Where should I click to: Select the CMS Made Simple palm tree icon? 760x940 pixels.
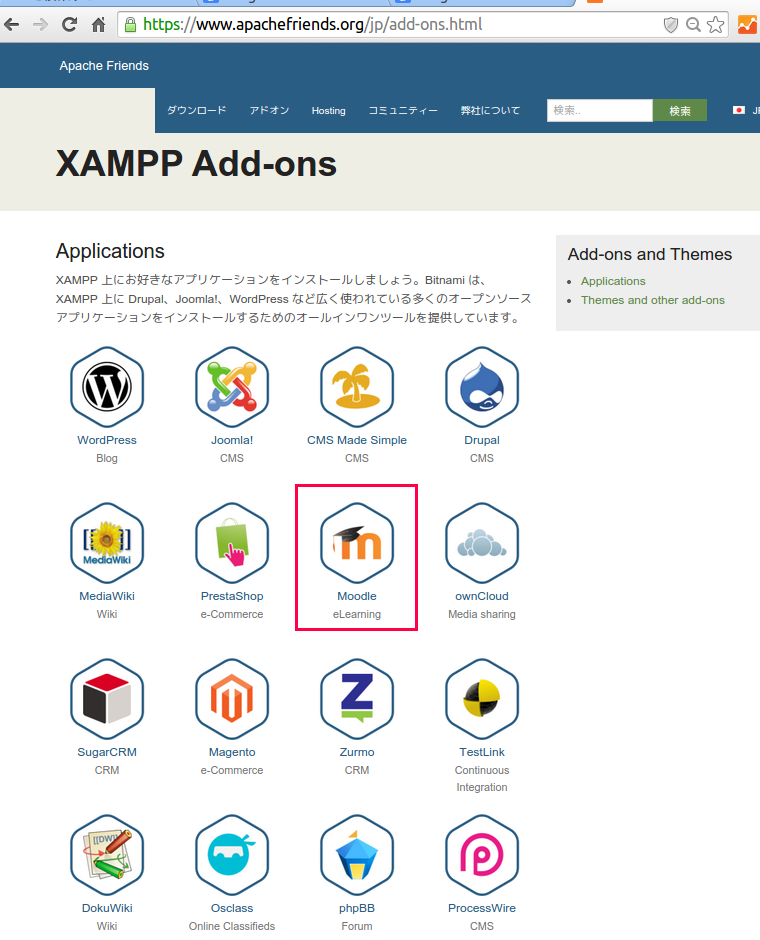(357, 387)
